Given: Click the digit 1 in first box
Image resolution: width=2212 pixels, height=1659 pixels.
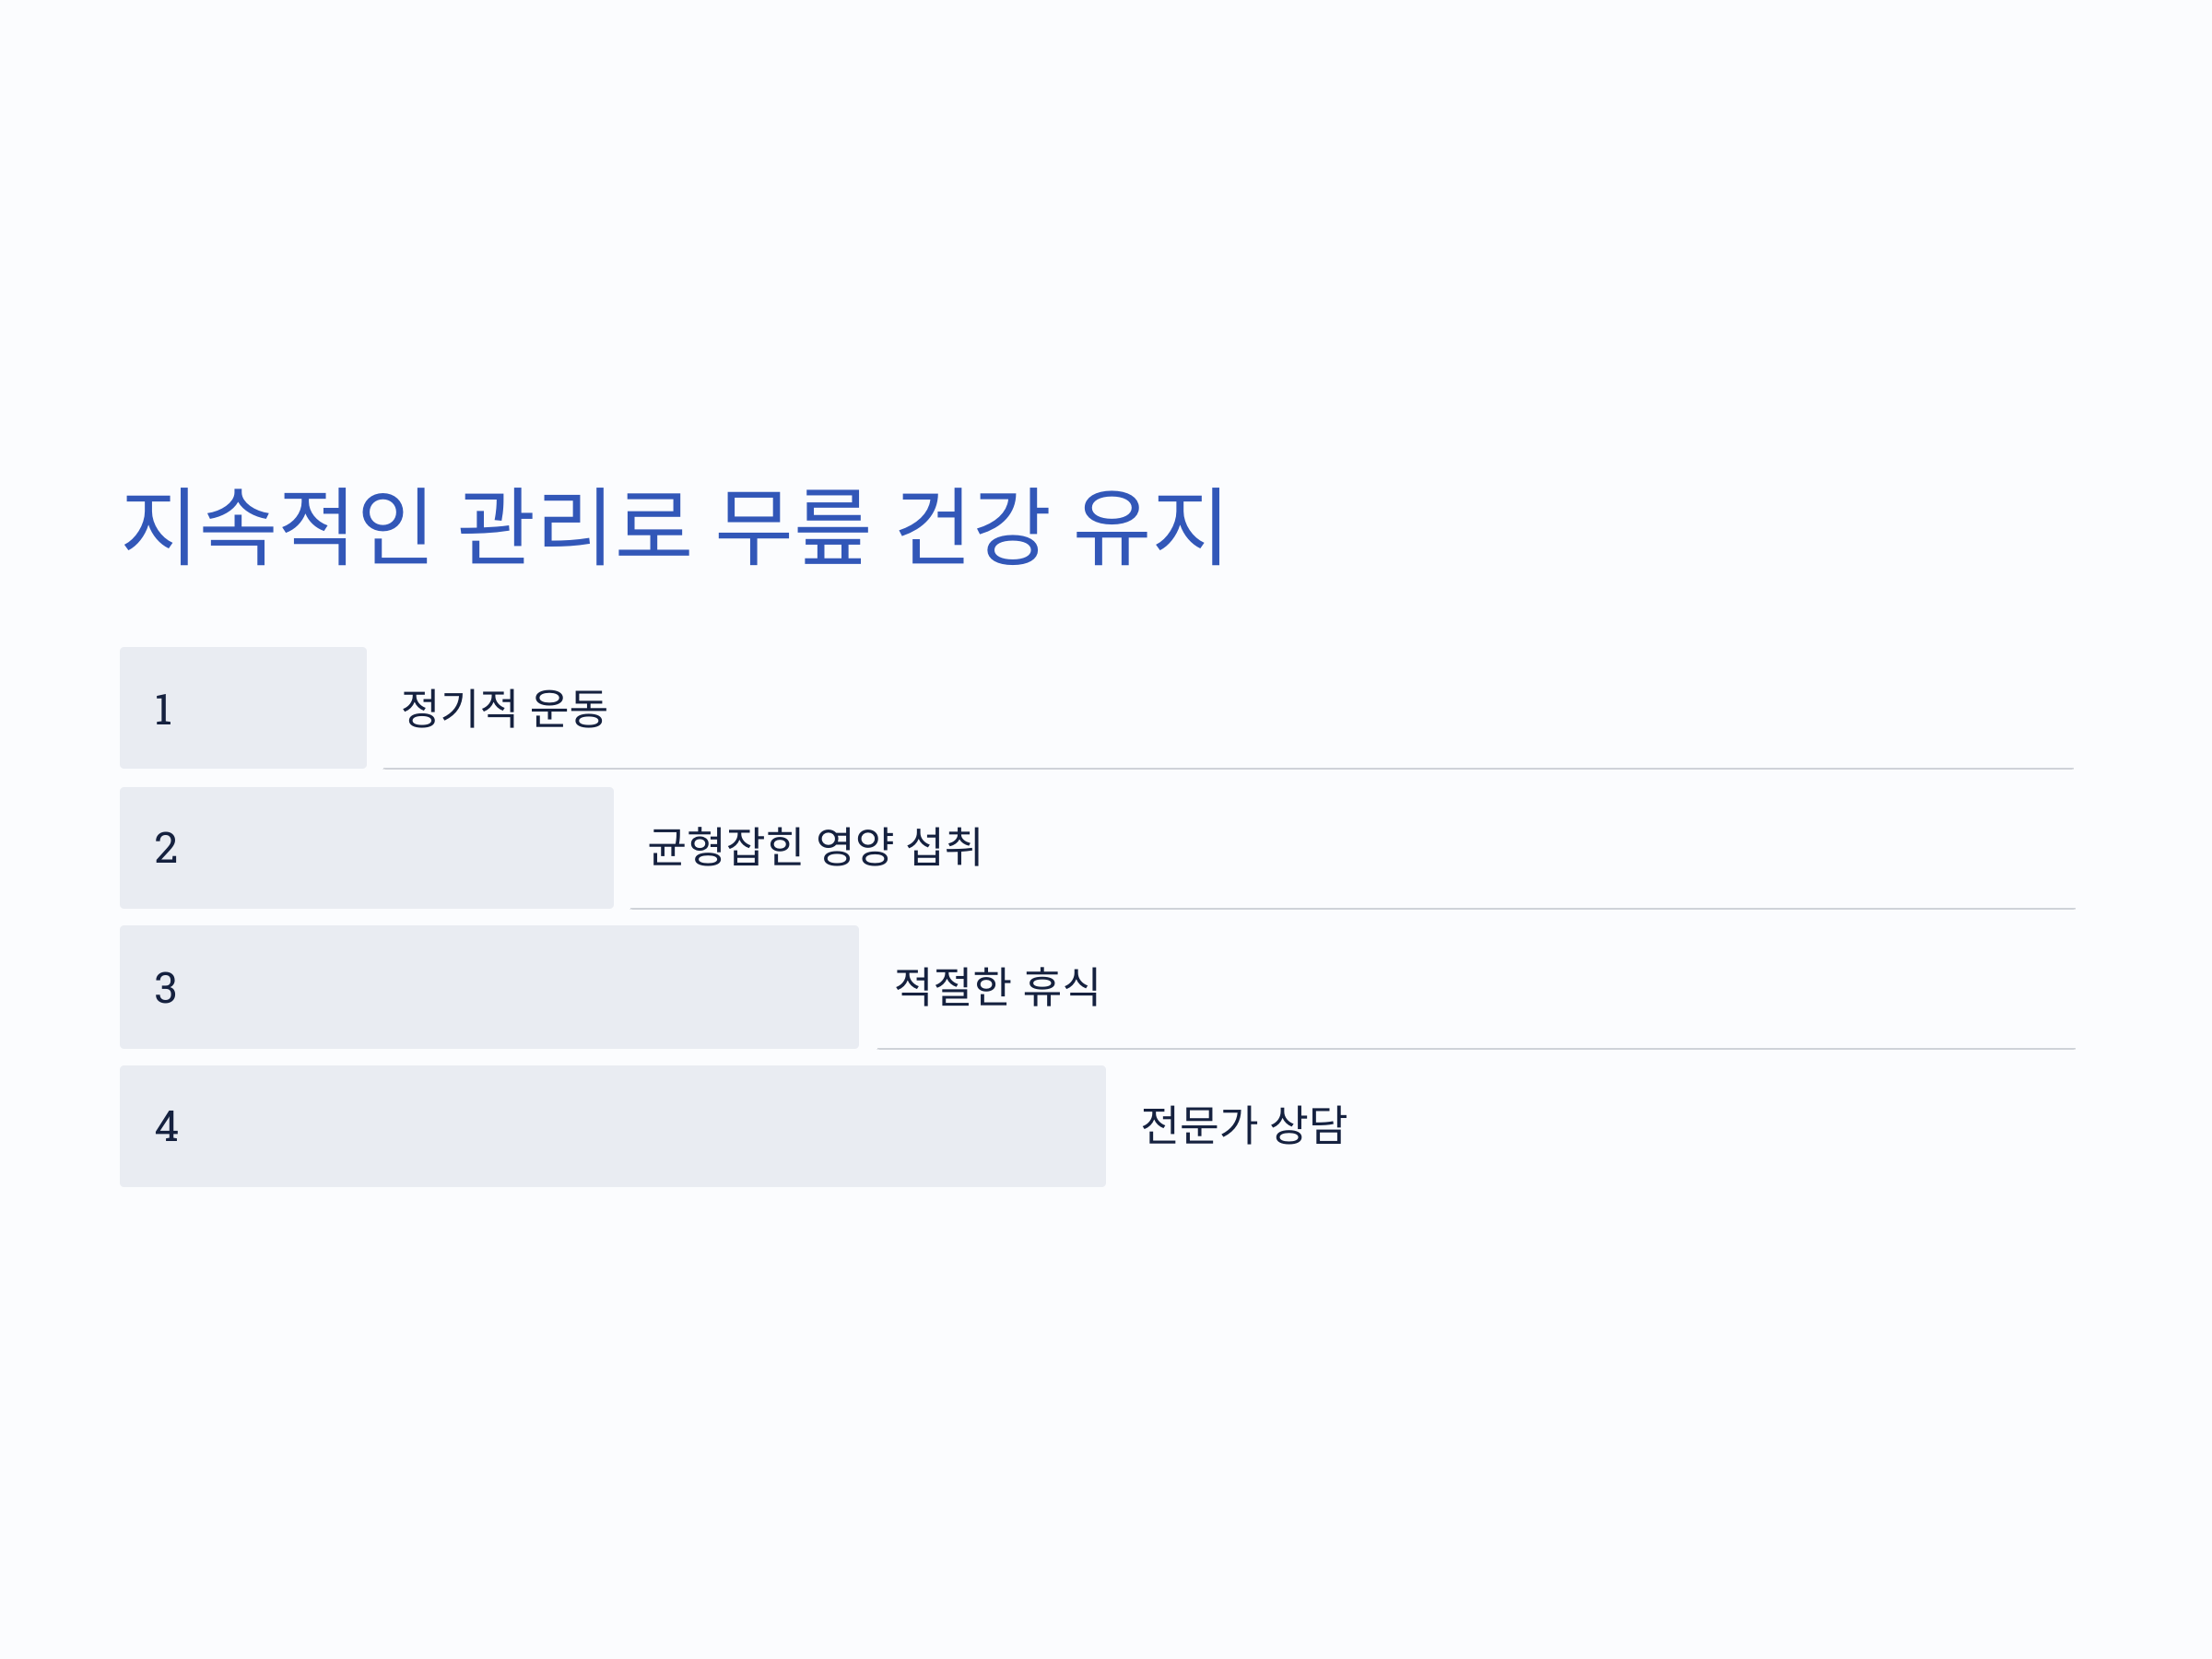Looking at the screenshot, I should [164, 710].
